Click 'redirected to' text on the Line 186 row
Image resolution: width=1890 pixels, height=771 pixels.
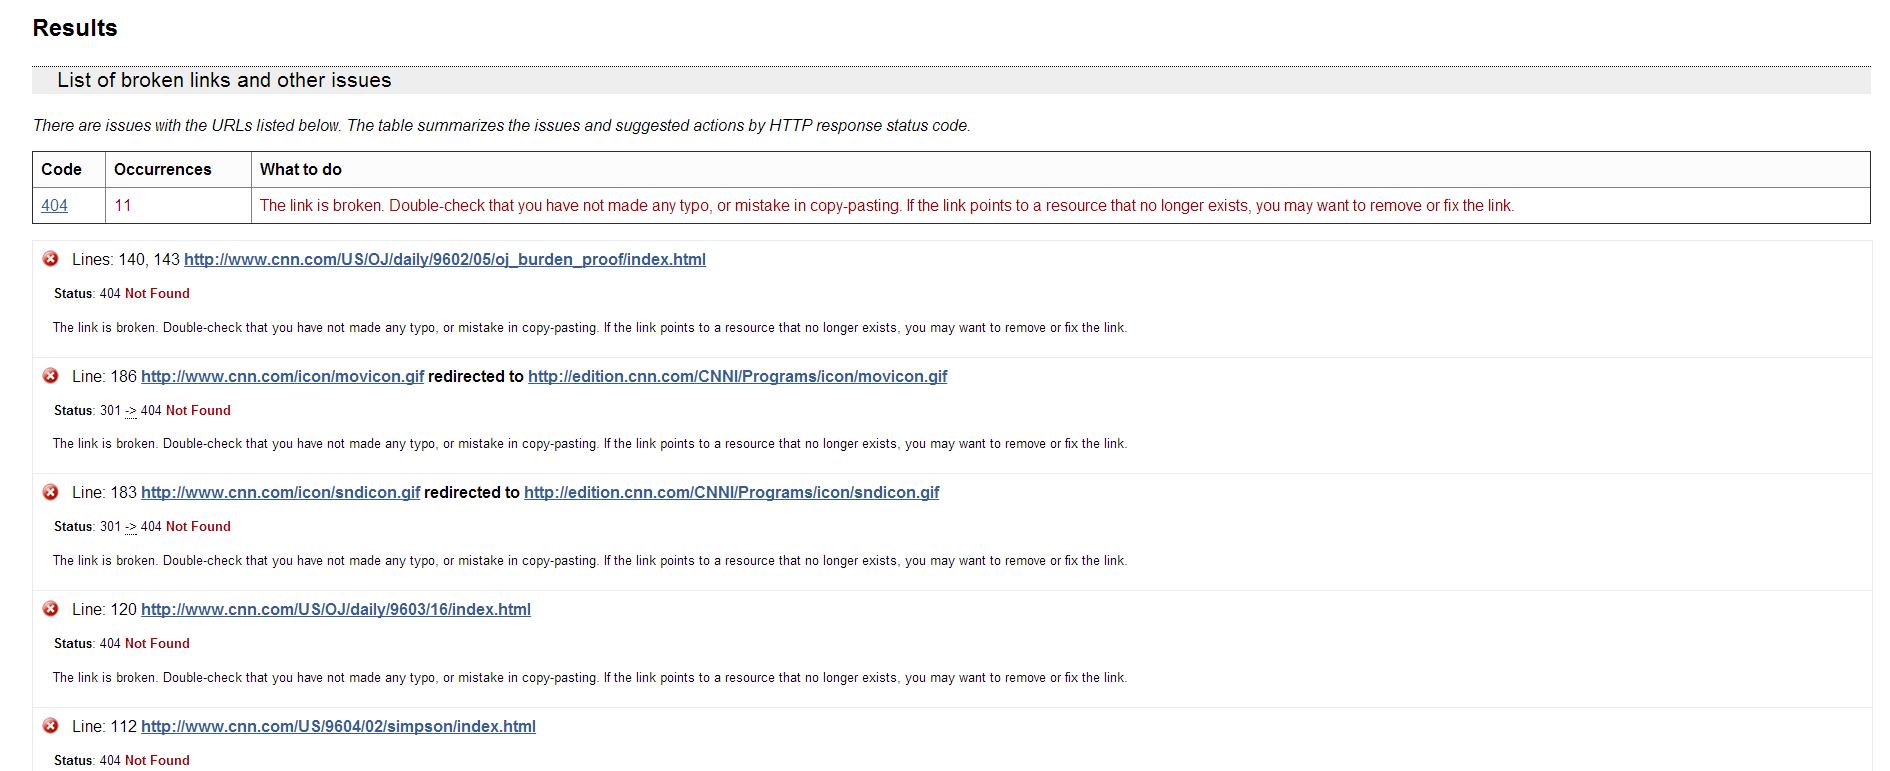coord(476,376)
